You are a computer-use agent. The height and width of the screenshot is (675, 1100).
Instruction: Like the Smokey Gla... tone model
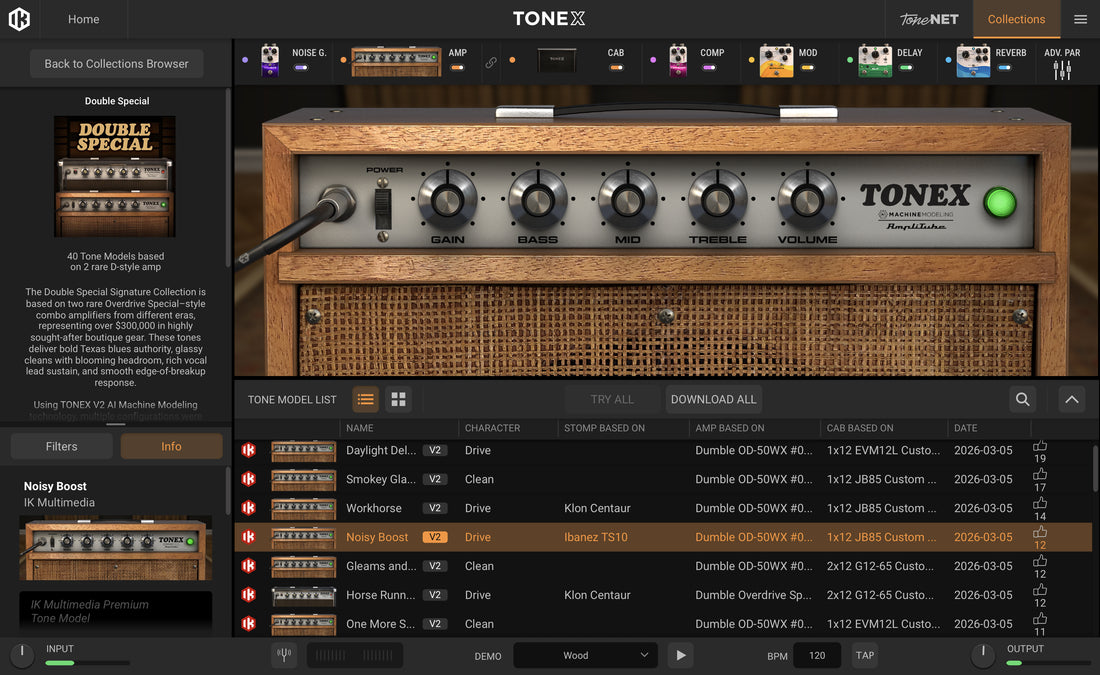[1040, 474]
